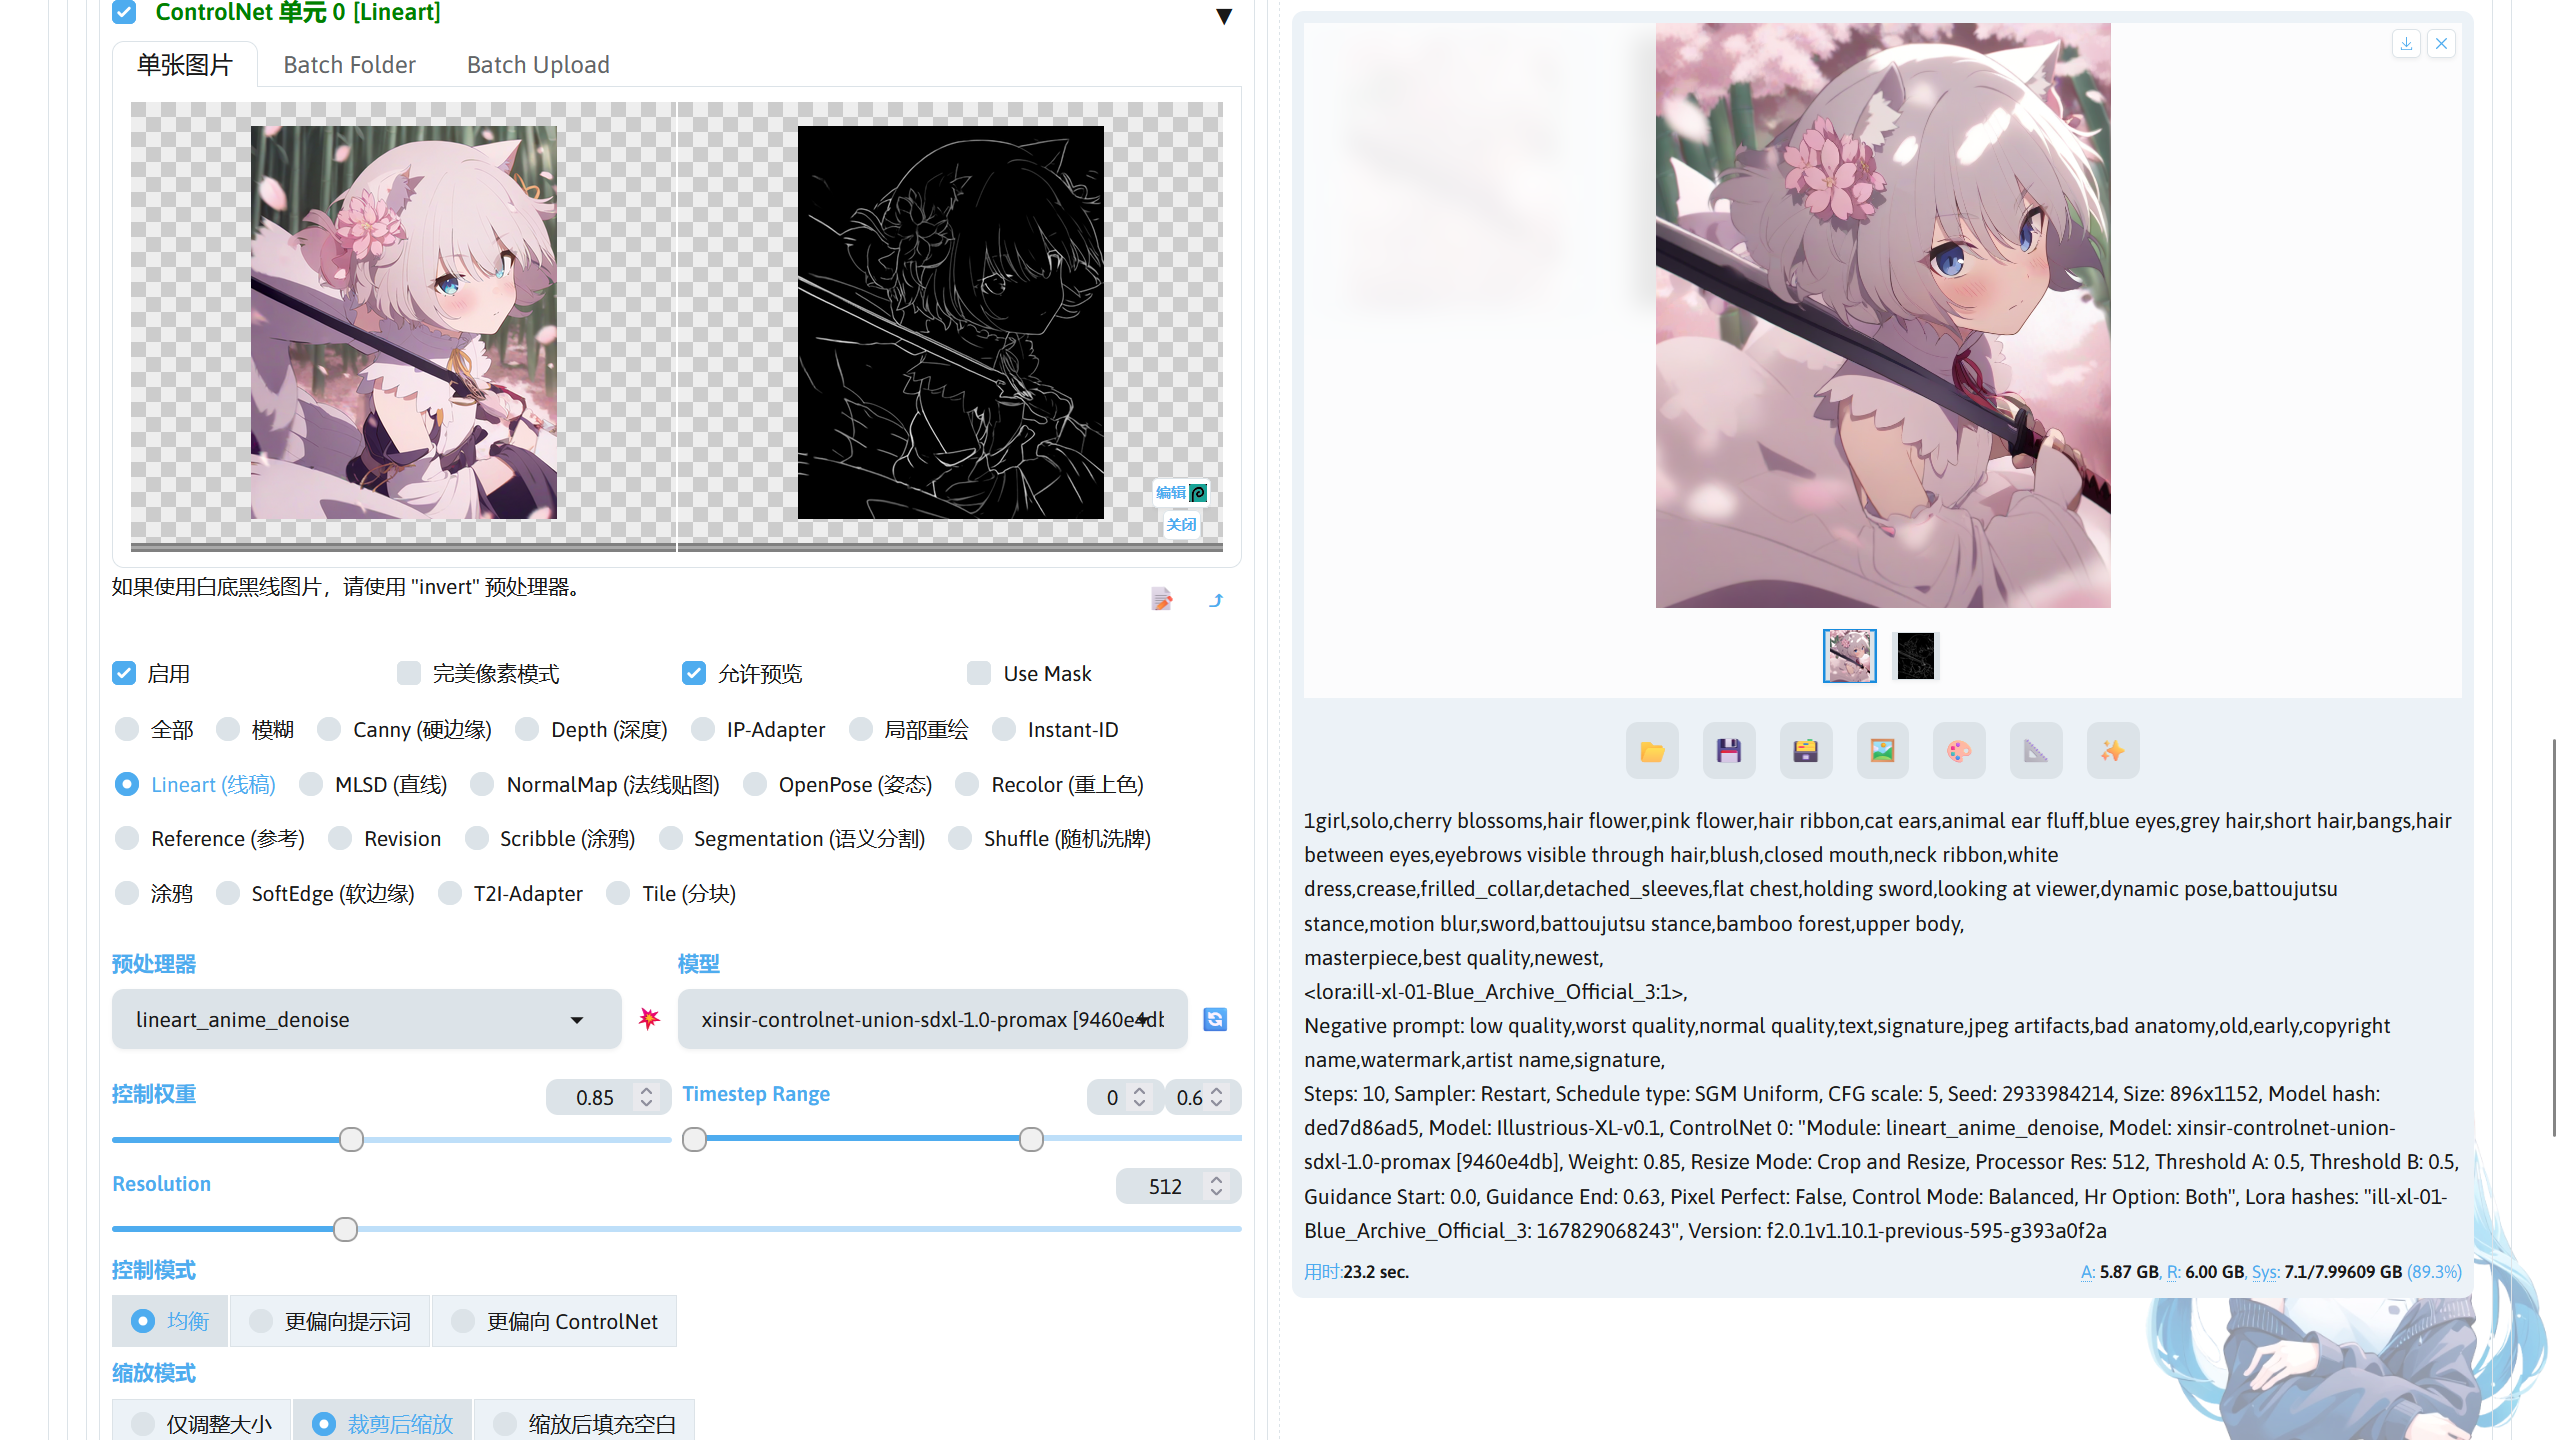This screenshot has width=2560, height=1440.
Task: Select the Canny (硬边缘) radio option
Action: (x=329, y=729)
